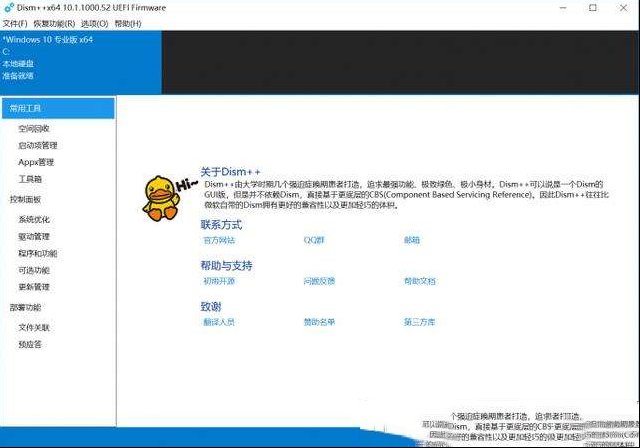Open 程序和功能 in the sidebar
640x448 pixels.
pos(38,253)
